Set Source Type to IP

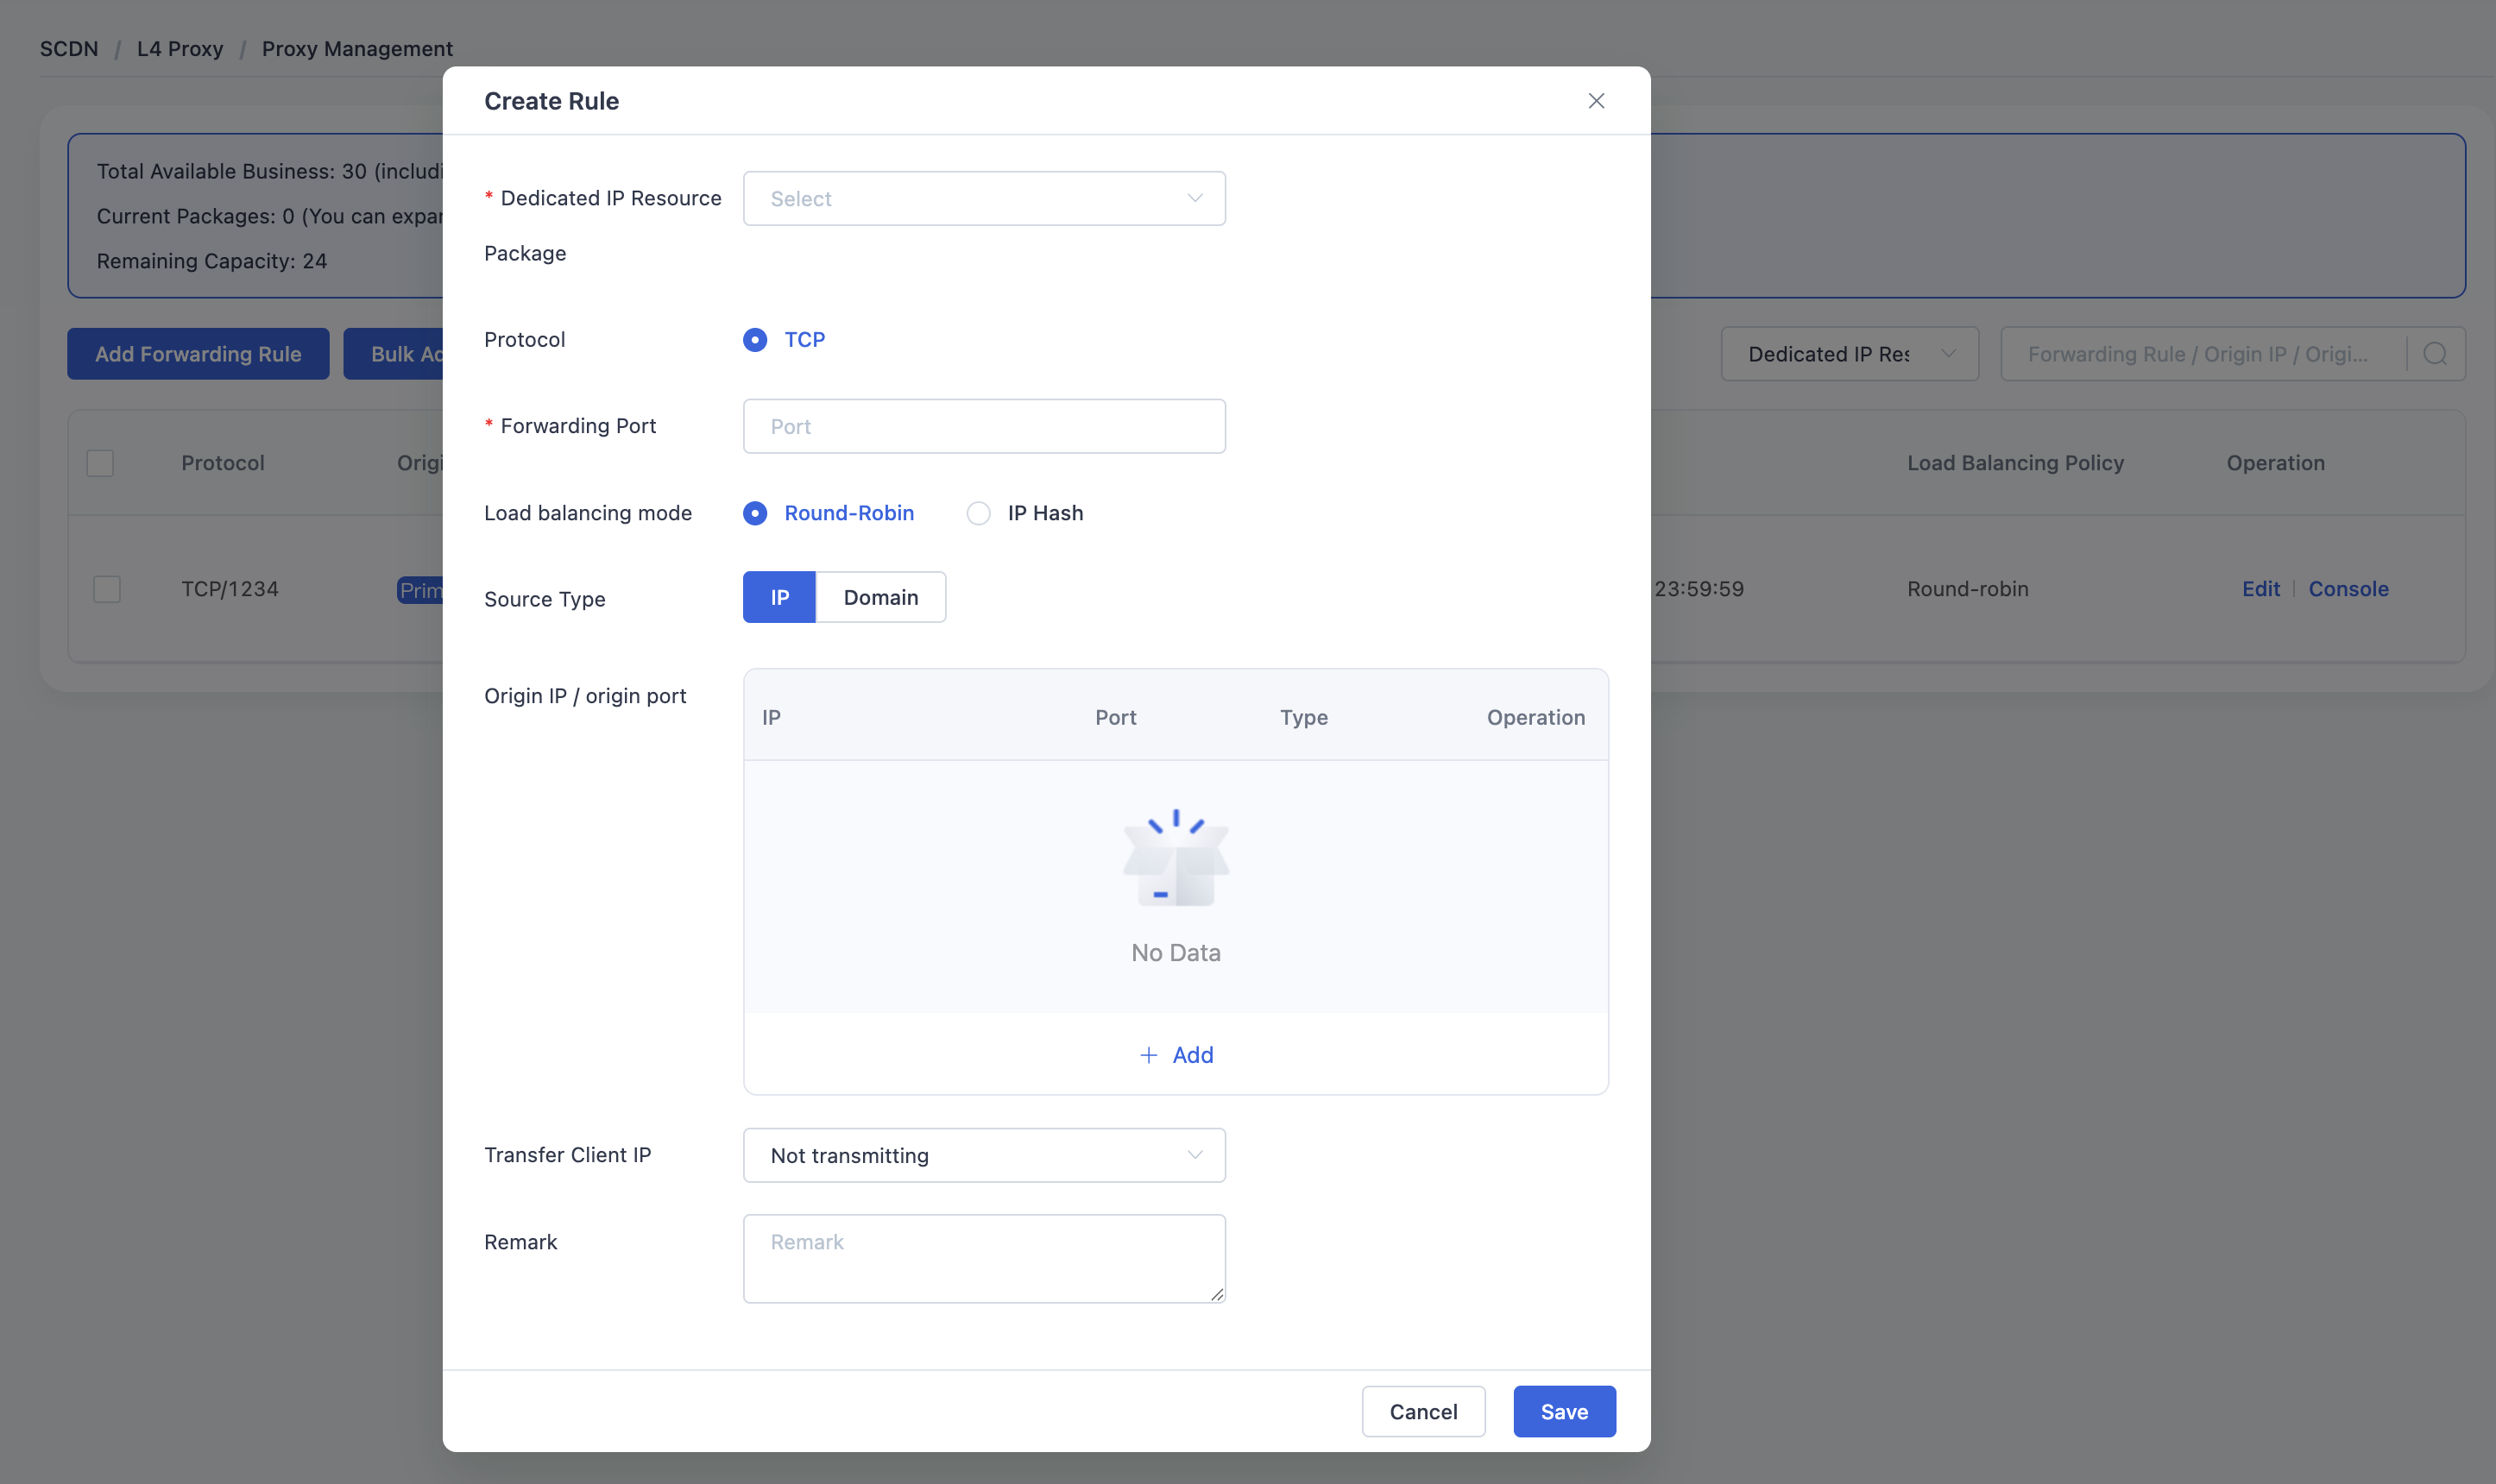click(x=779, y=597)
